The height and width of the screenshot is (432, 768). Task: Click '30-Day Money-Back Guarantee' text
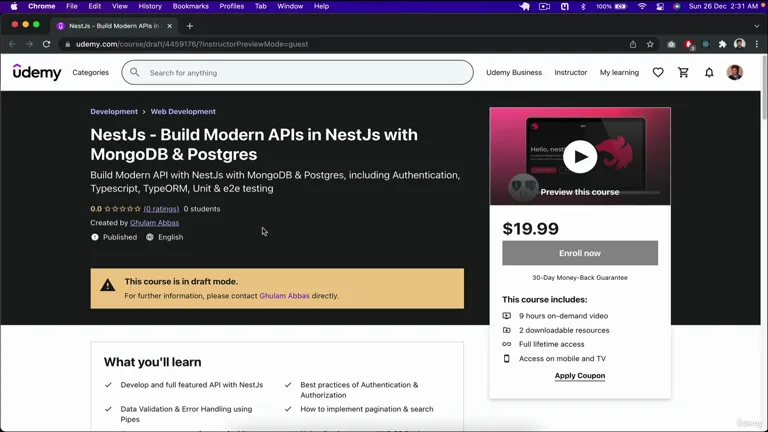[x=580, y=278]
